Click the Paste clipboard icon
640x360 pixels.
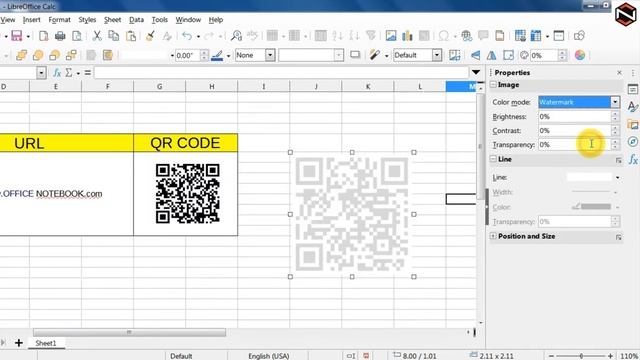[x=131, y=36]
